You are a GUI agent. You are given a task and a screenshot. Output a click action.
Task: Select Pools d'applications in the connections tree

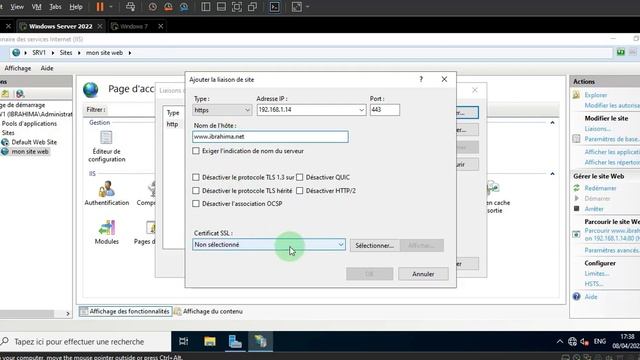coord(29,123)
